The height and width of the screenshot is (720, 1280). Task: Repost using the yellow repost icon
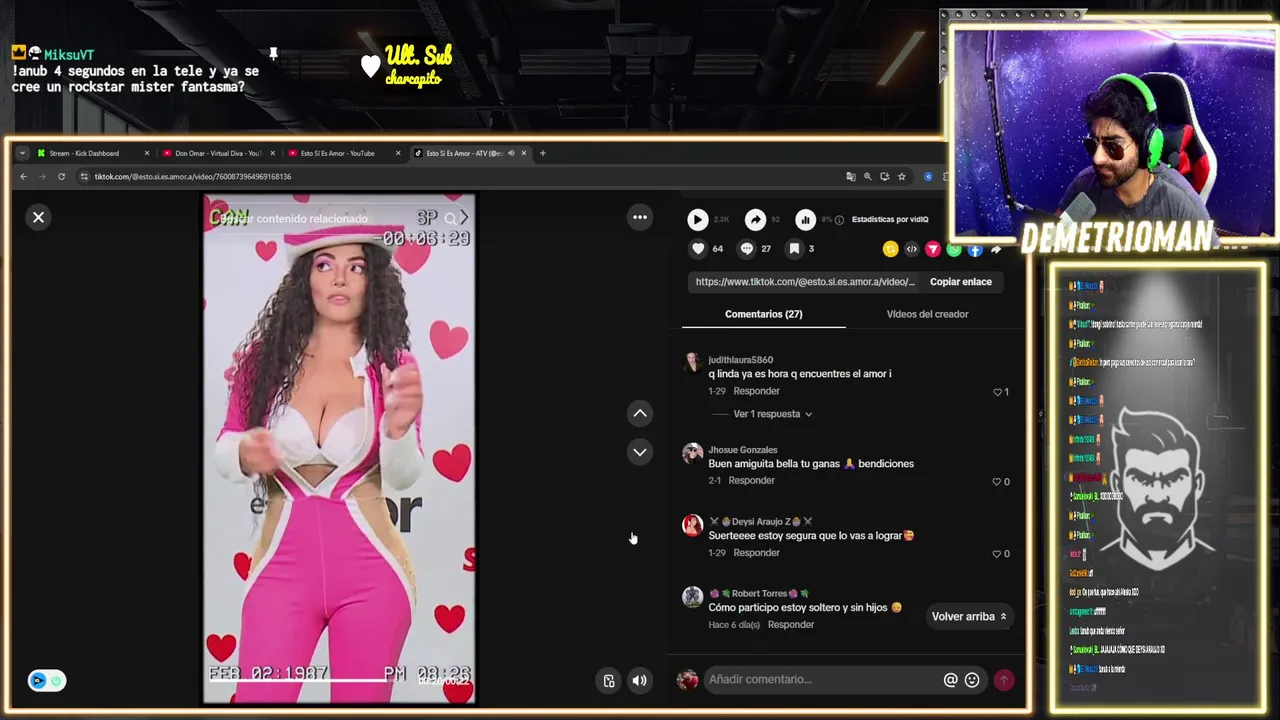pos(890,249)
